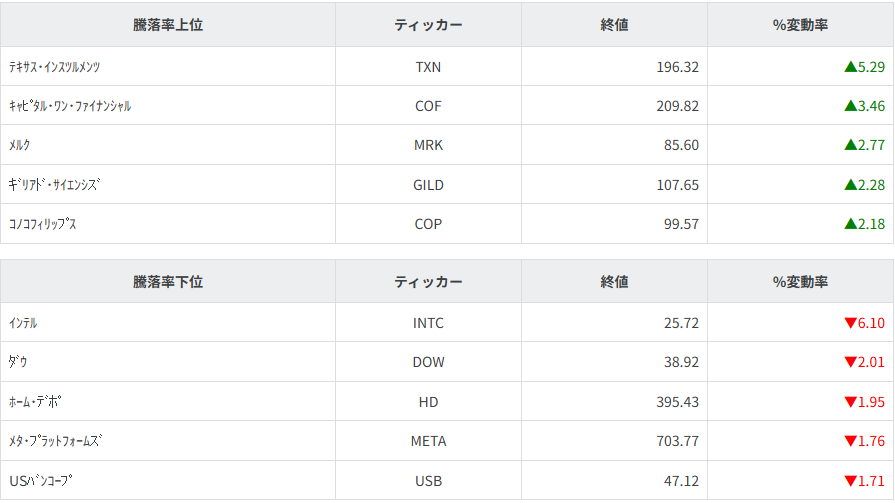895x503 pixels.
Task: Open the インテル stock link
Action: tap(23, 323)
